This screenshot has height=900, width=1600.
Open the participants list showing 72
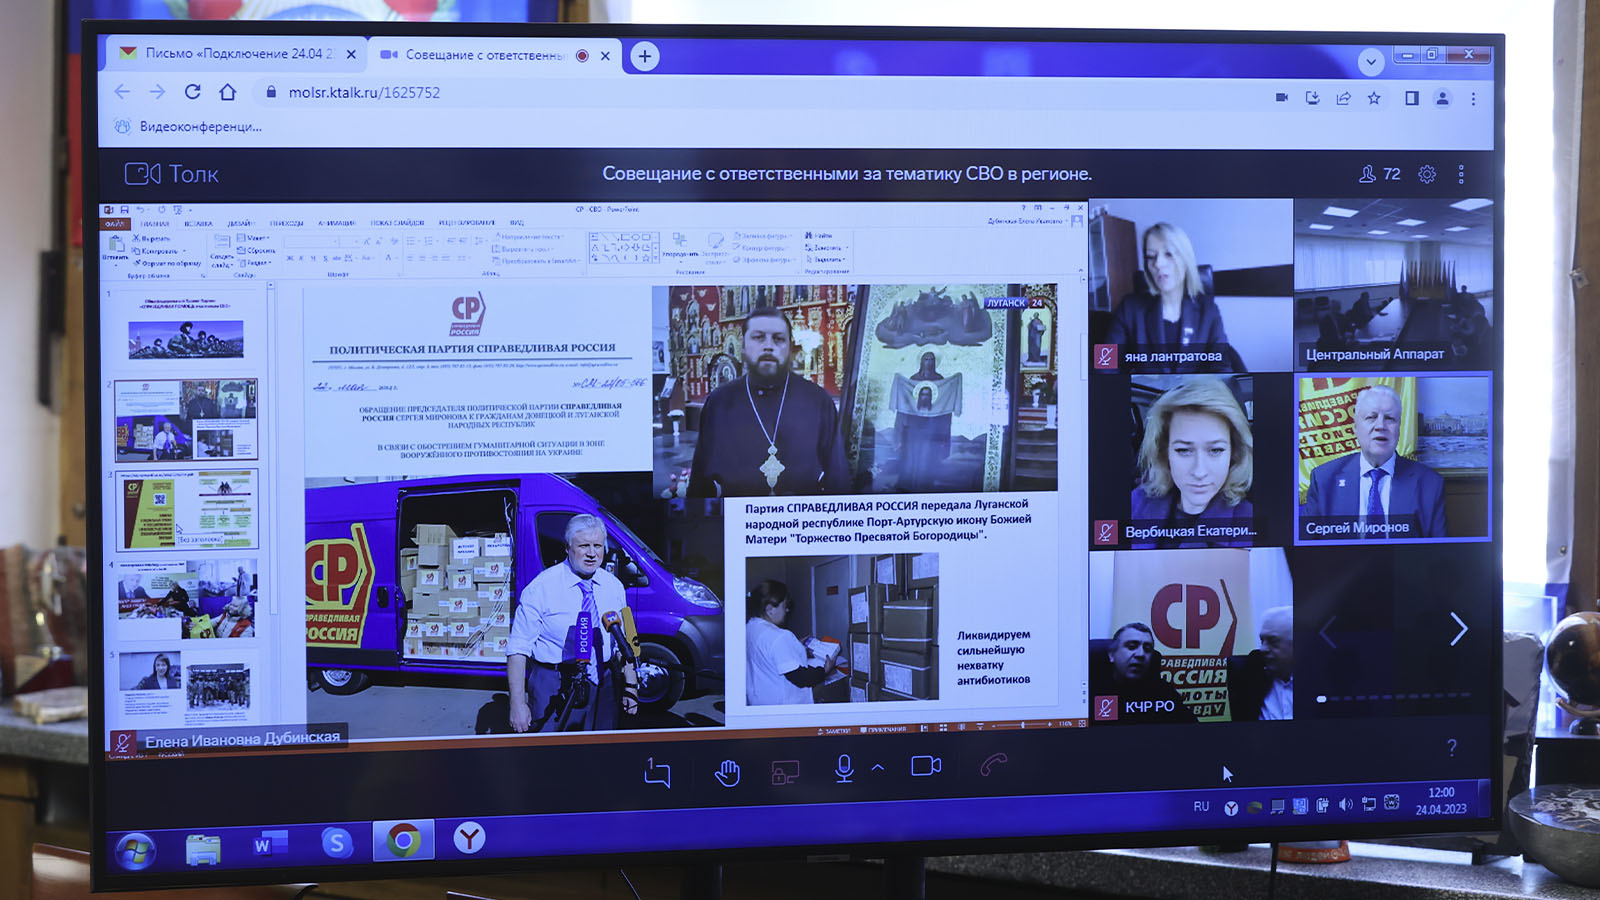1379,174
